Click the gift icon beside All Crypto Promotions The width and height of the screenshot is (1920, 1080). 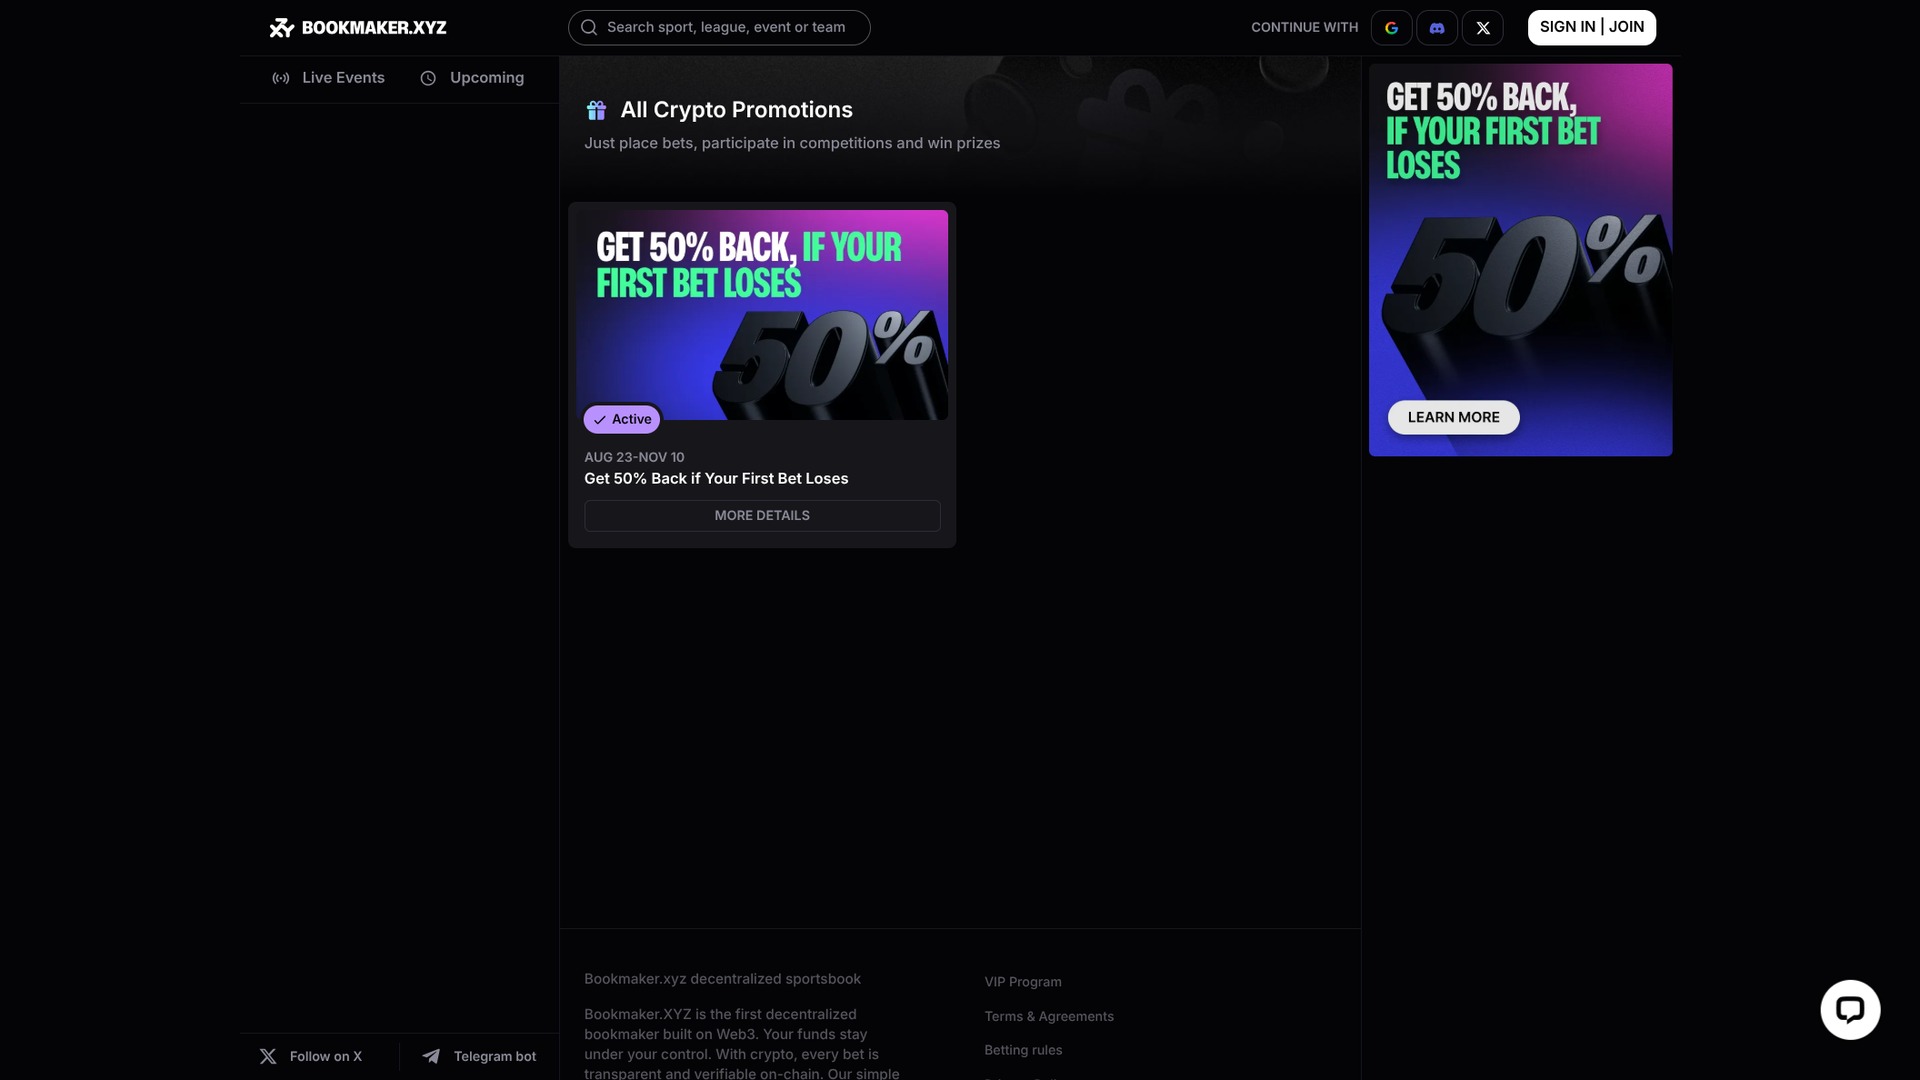coord(596,110)
